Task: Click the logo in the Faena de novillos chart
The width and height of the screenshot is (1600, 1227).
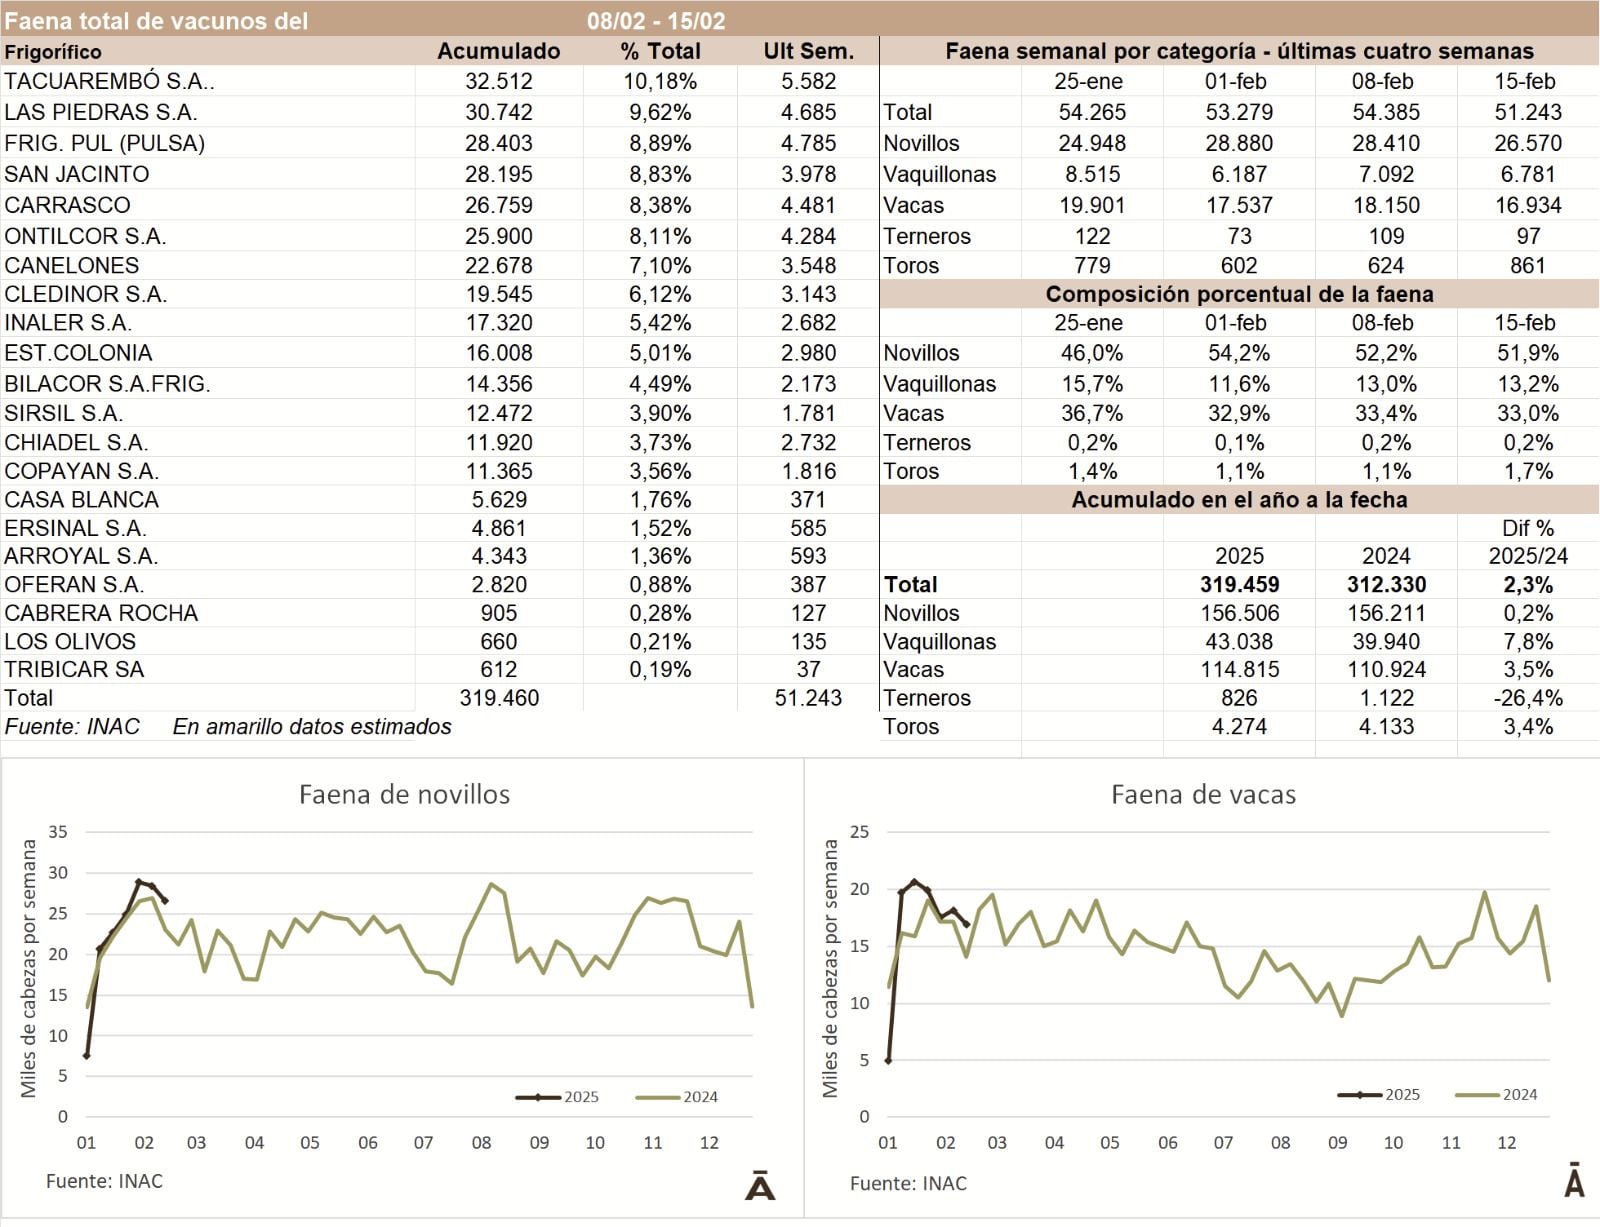Action: [760, 1185]
